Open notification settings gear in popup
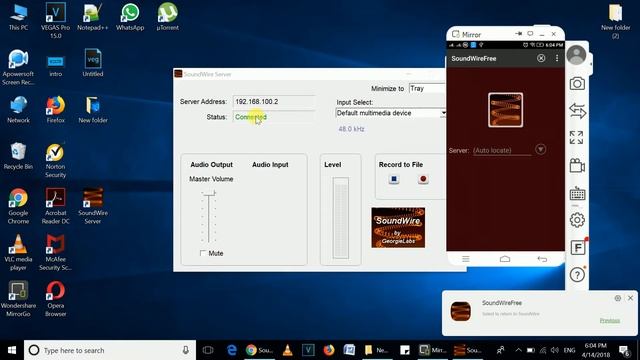Image resolution: width=640 pixels, height=360 pixels. [618, 298]
